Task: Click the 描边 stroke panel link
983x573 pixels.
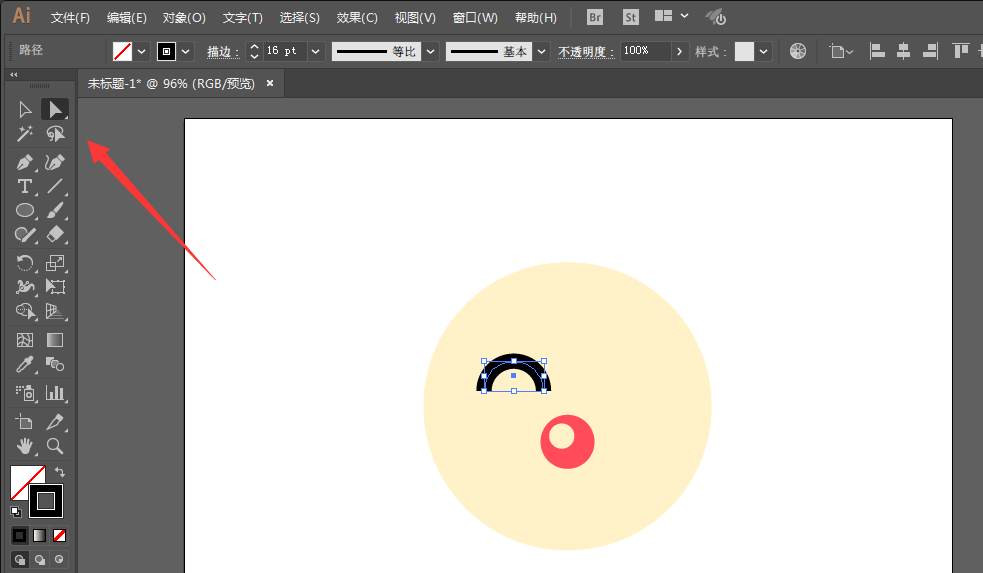Action: pos(223,52)
